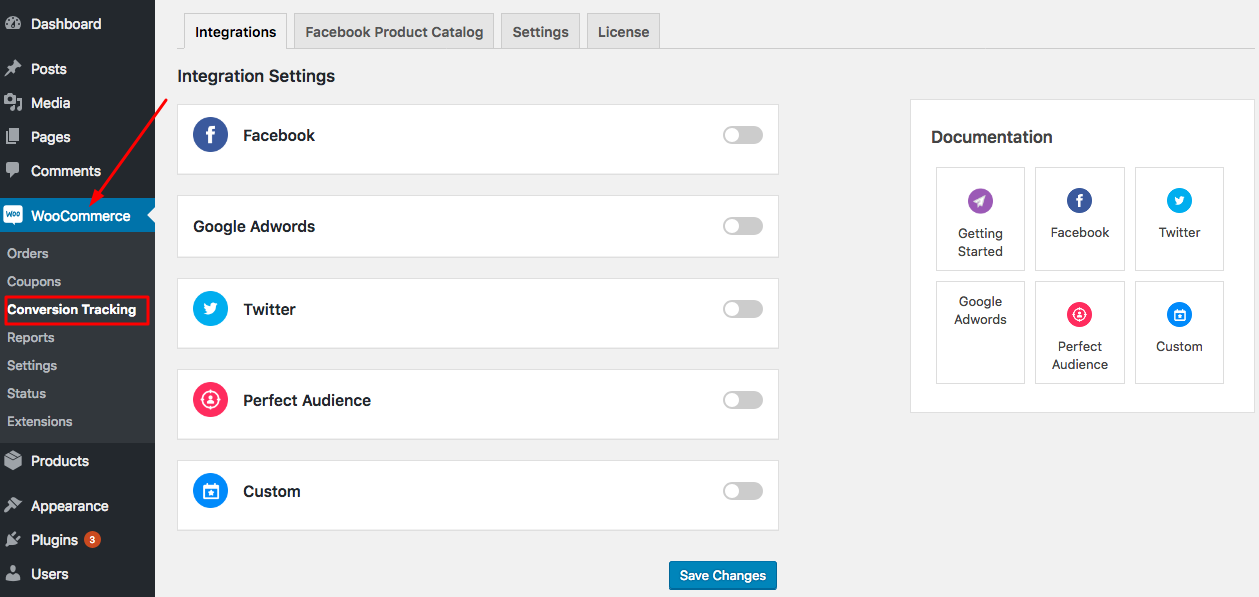Open Conversion Tracking submenu item
Viewport: 1259px width, 597px height.
coord(72,310)
